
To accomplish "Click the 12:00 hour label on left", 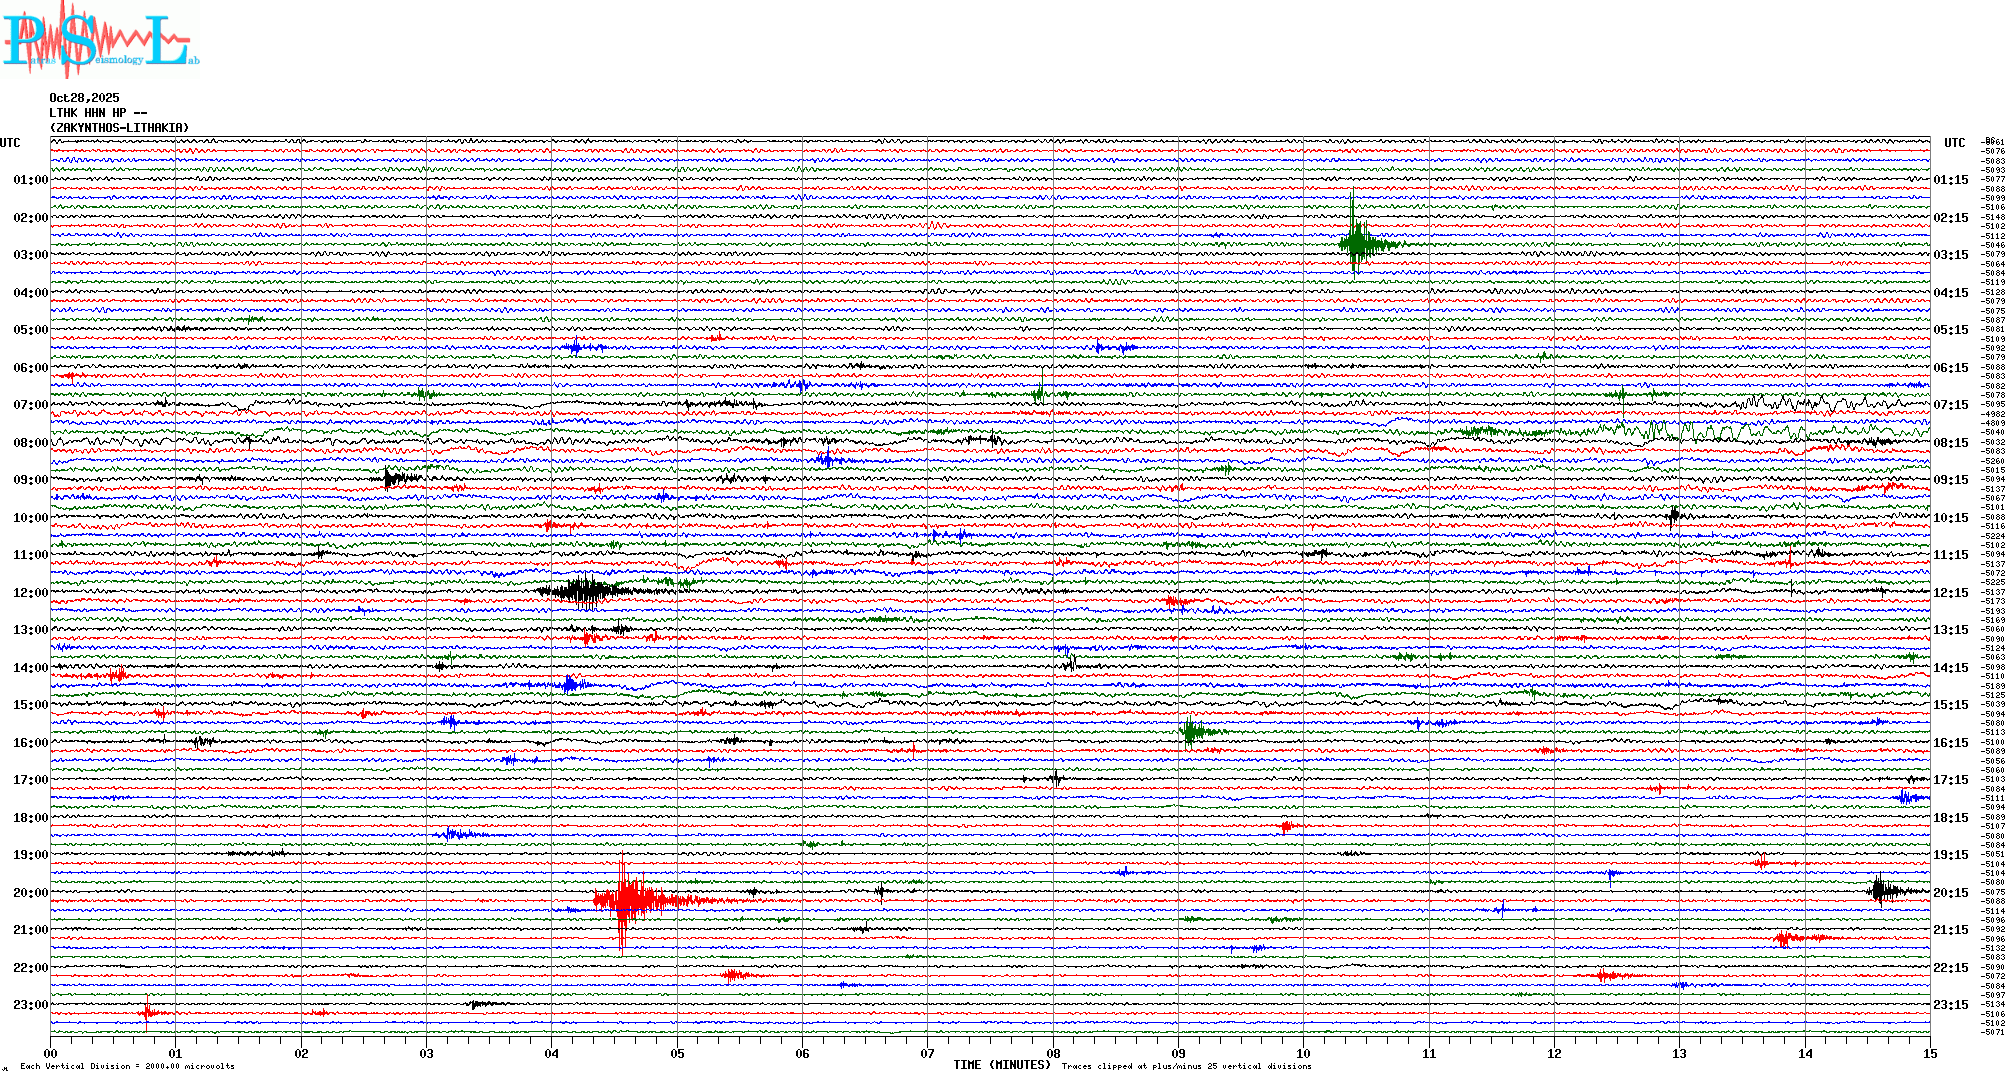I will (x=30, y=593).
